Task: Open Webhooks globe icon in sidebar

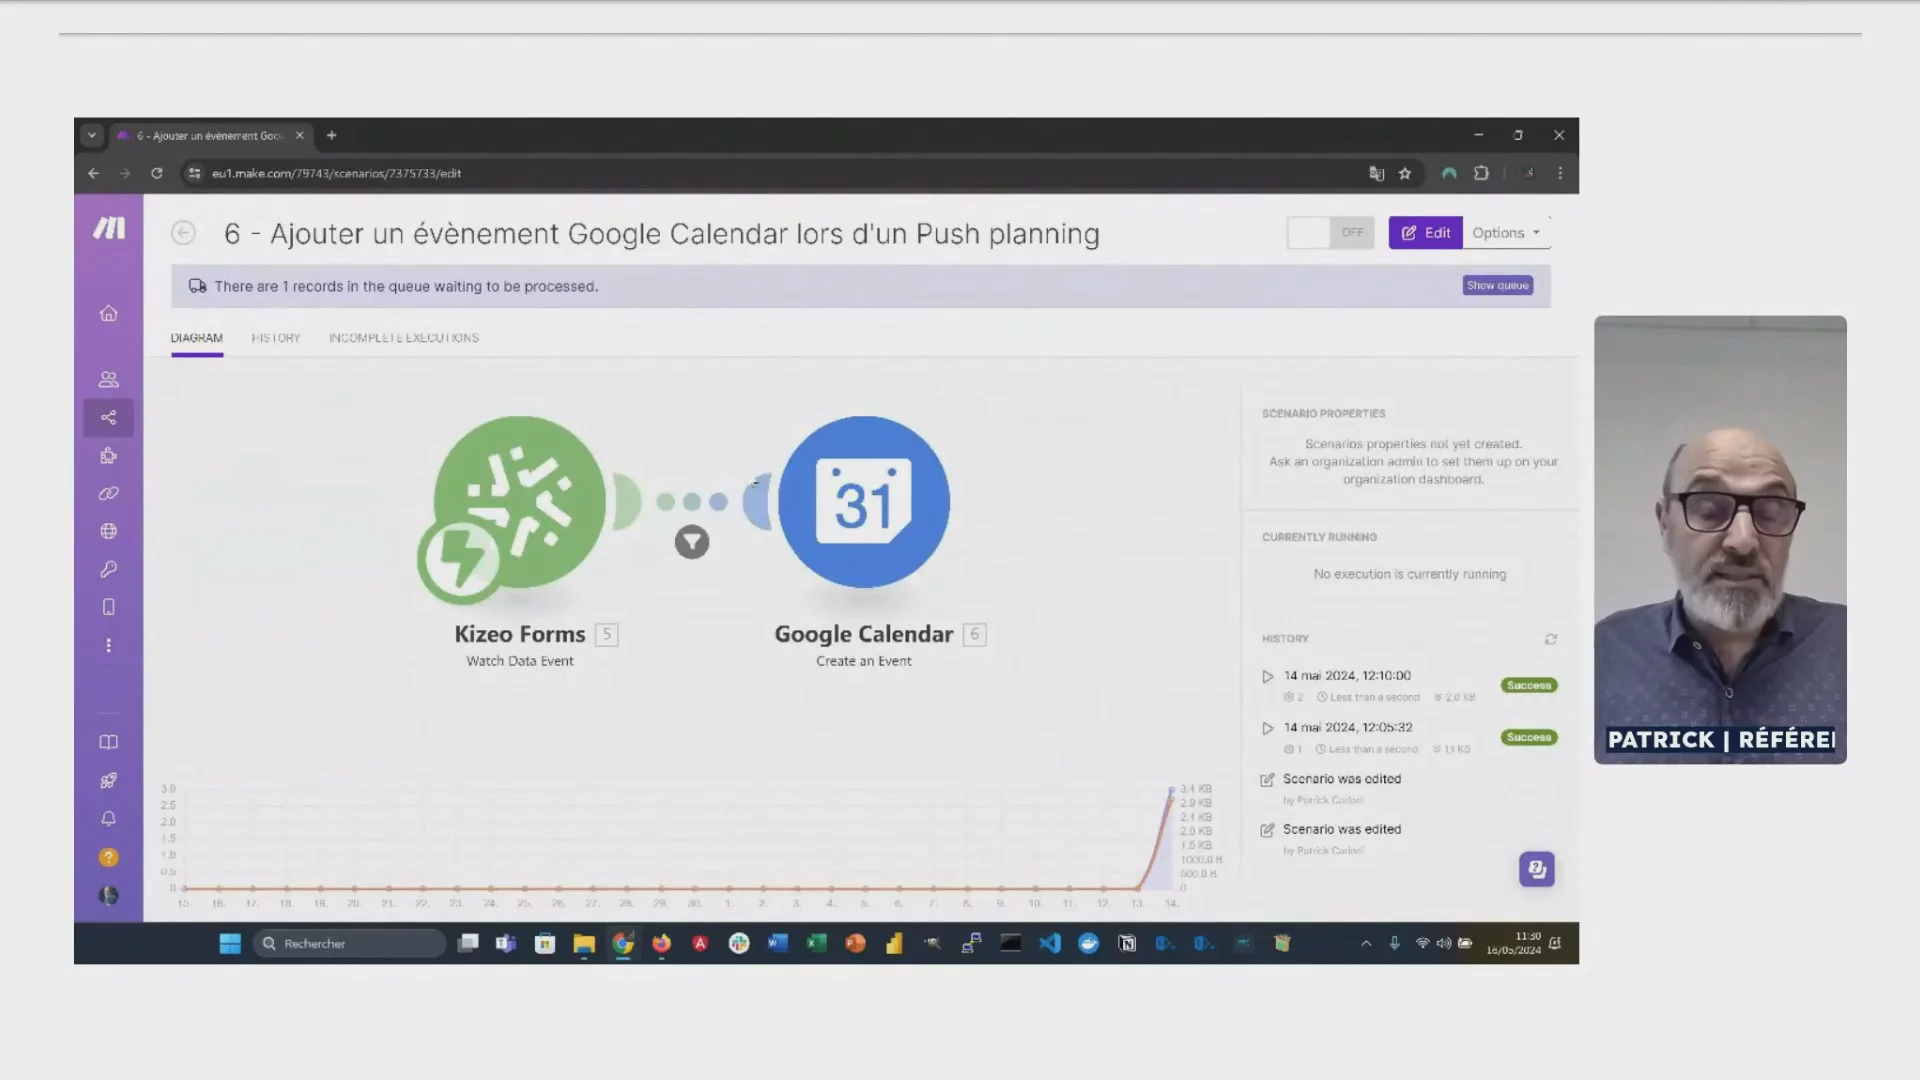Action: (x=108, y=532)
